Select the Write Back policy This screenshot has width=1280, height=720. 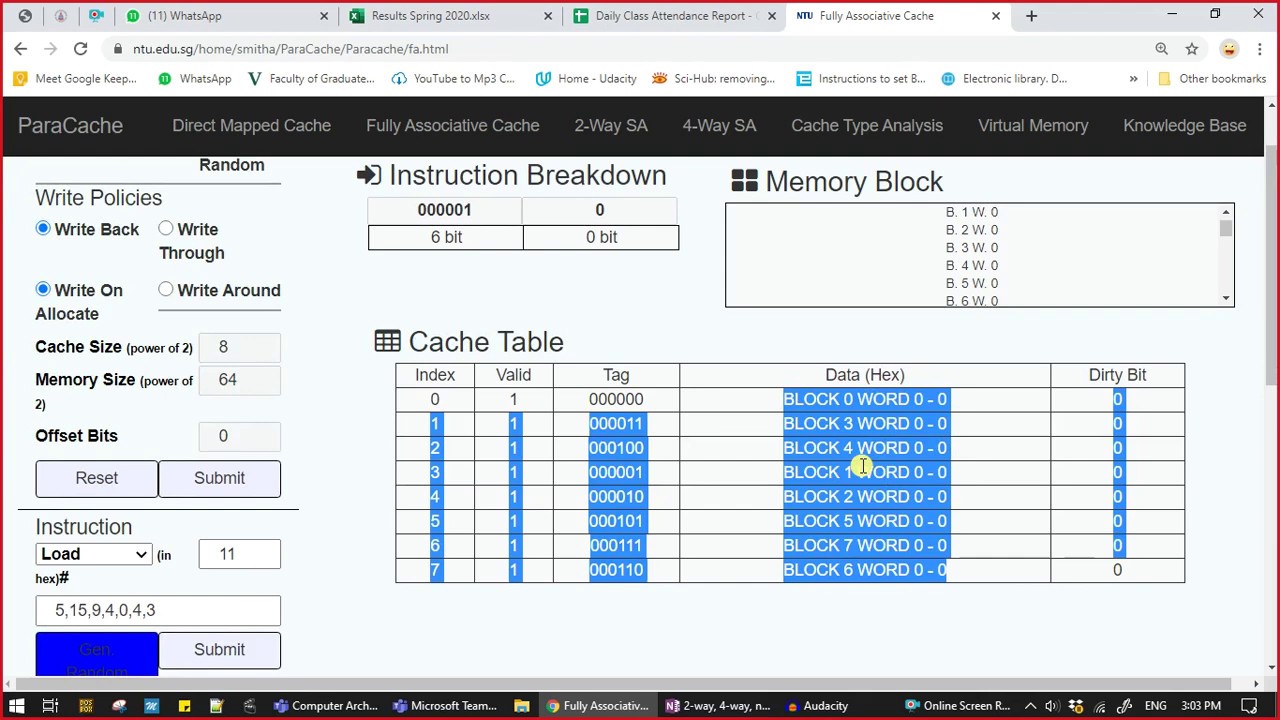click(x=43, y=229)
